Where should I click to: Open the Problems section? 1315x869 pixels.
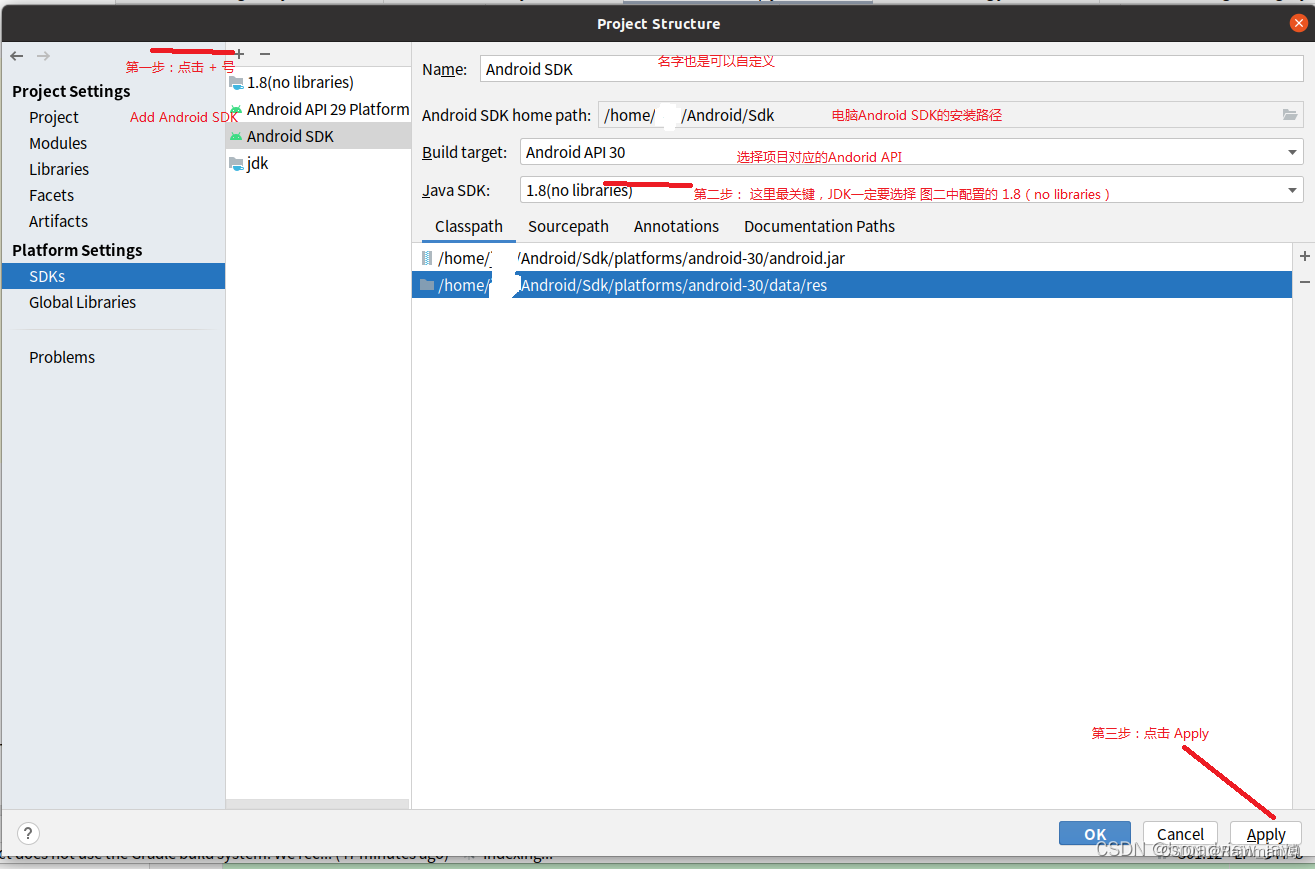[x=62, y=357]
